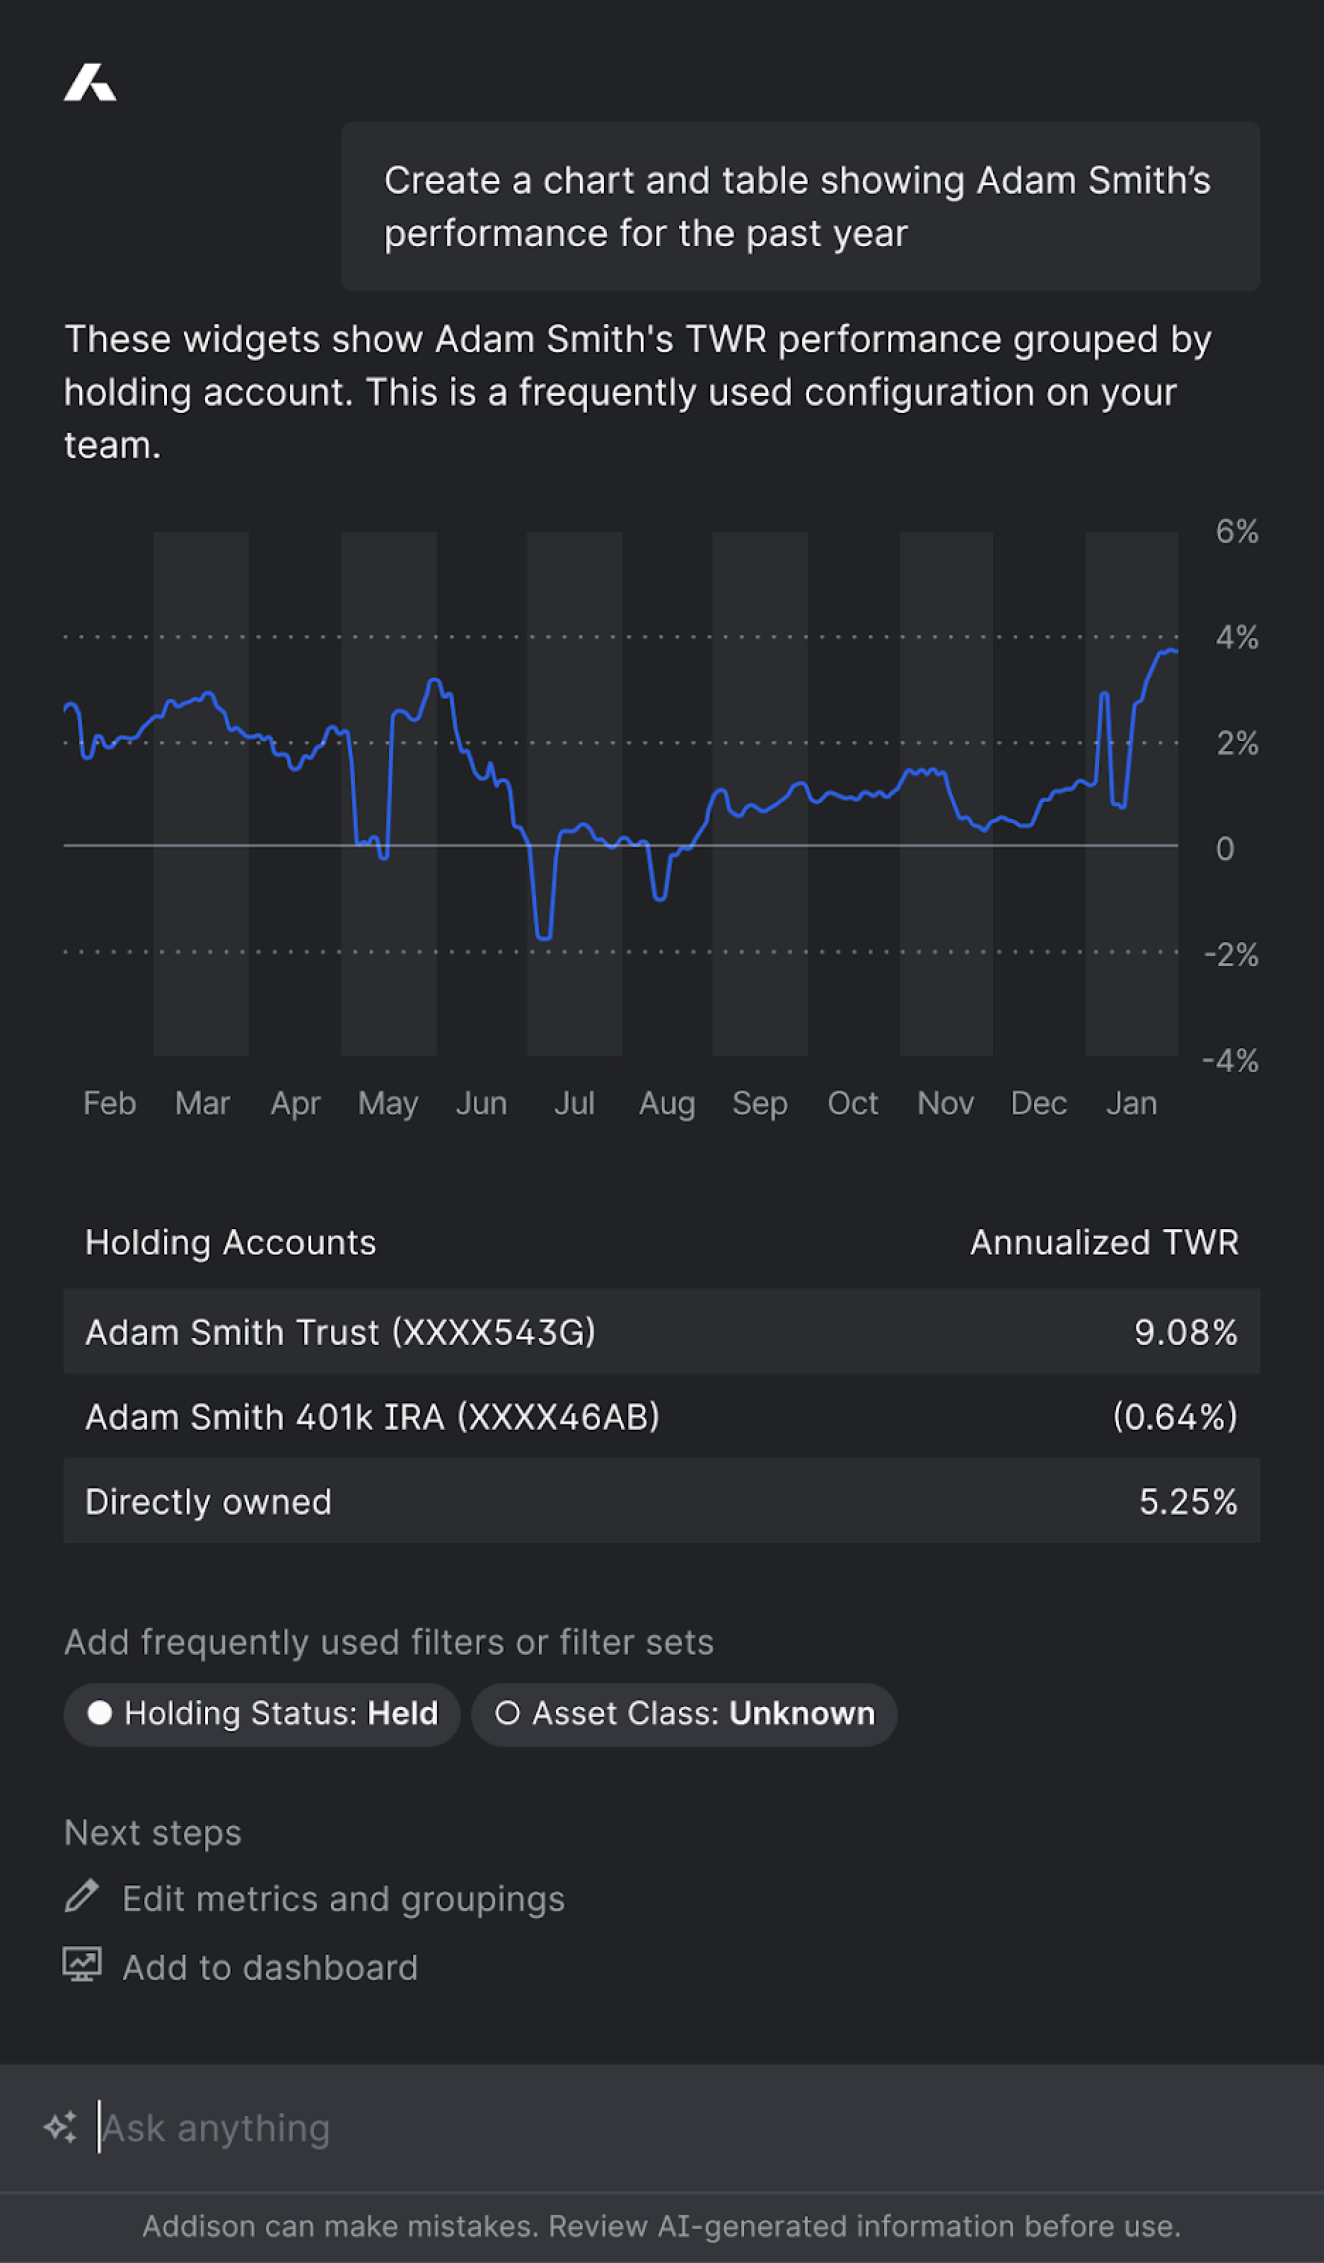
Task: Click the pencil icon beside Edit metrics
Action: pos(82,1896)
